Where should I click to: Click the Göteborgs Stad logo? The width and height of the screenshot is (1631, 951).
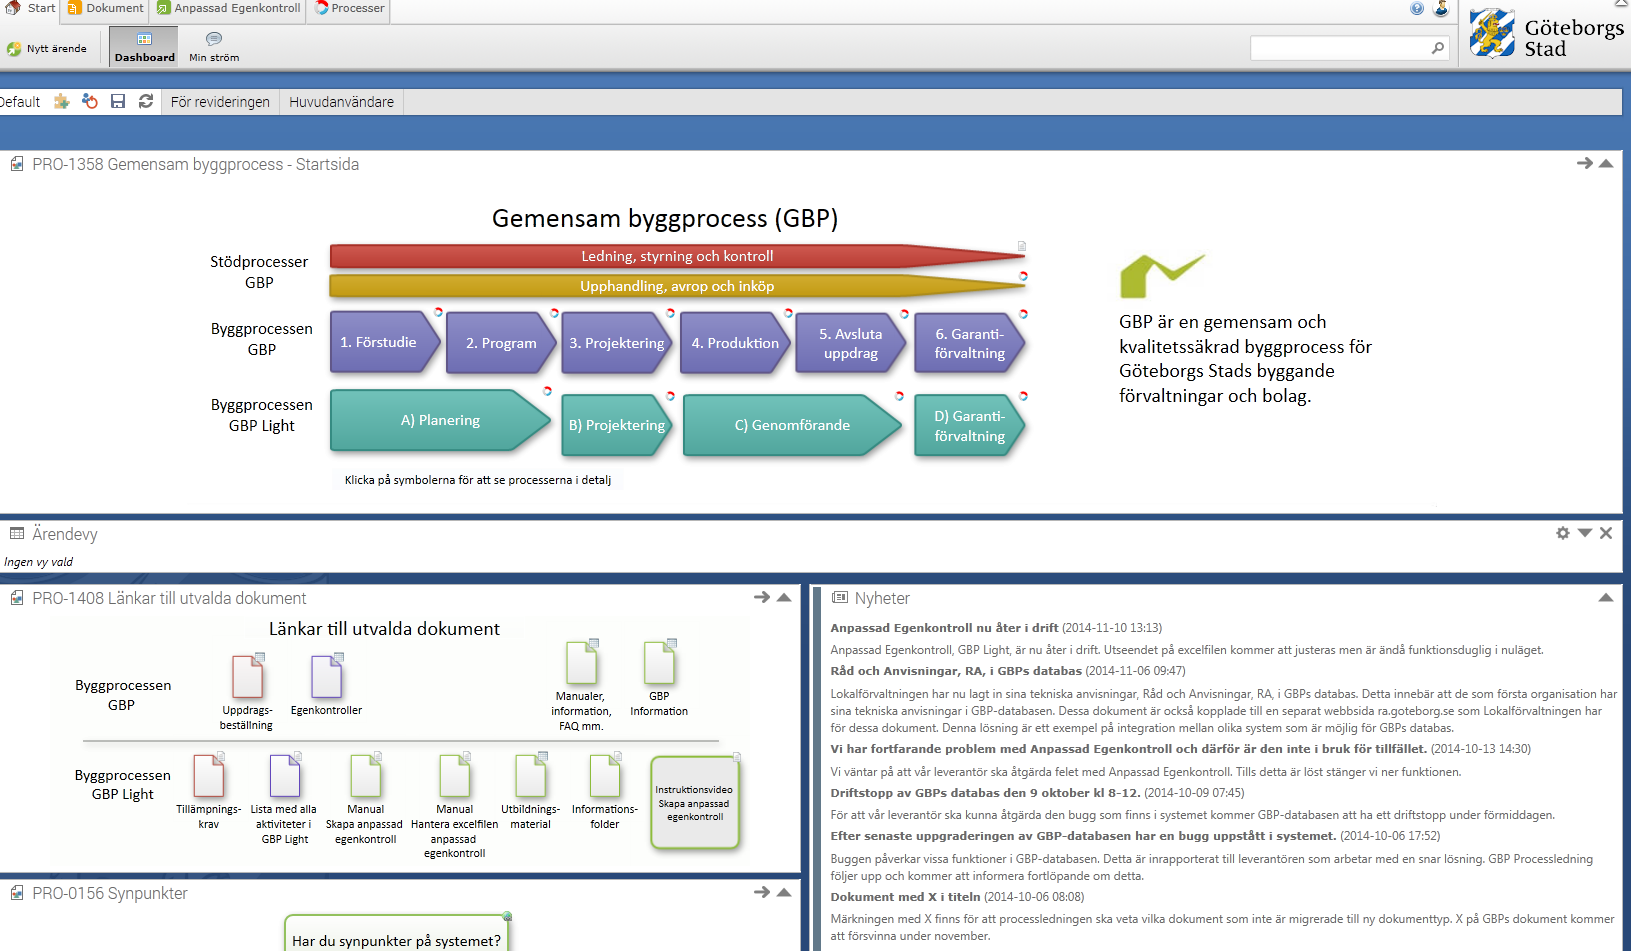(1546, 34)
